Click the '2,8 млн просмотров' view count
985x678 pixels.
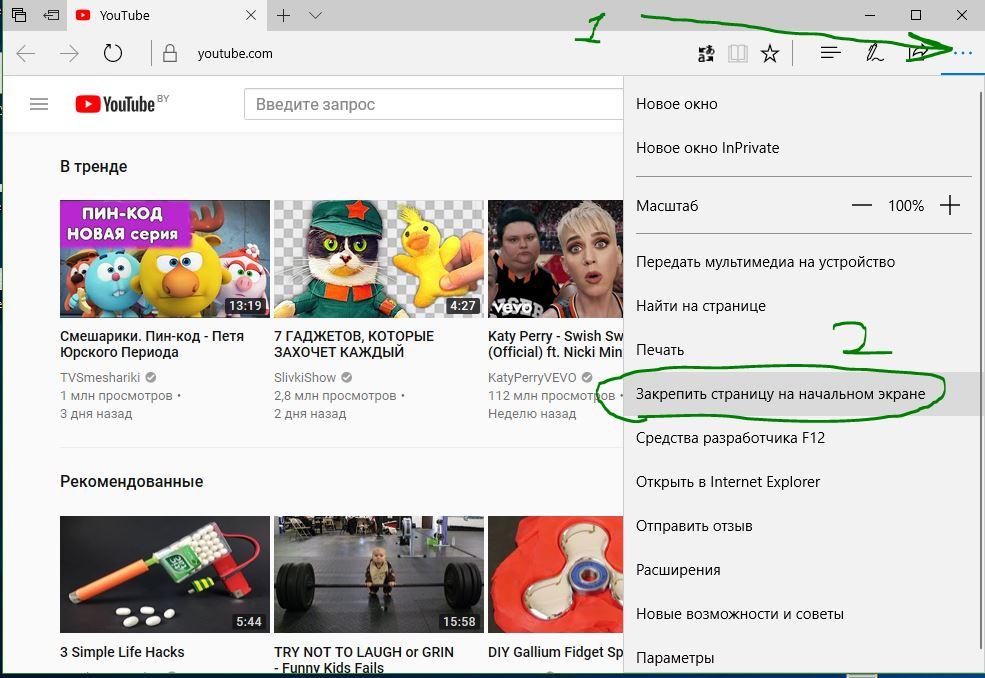[x=335, y=395]
